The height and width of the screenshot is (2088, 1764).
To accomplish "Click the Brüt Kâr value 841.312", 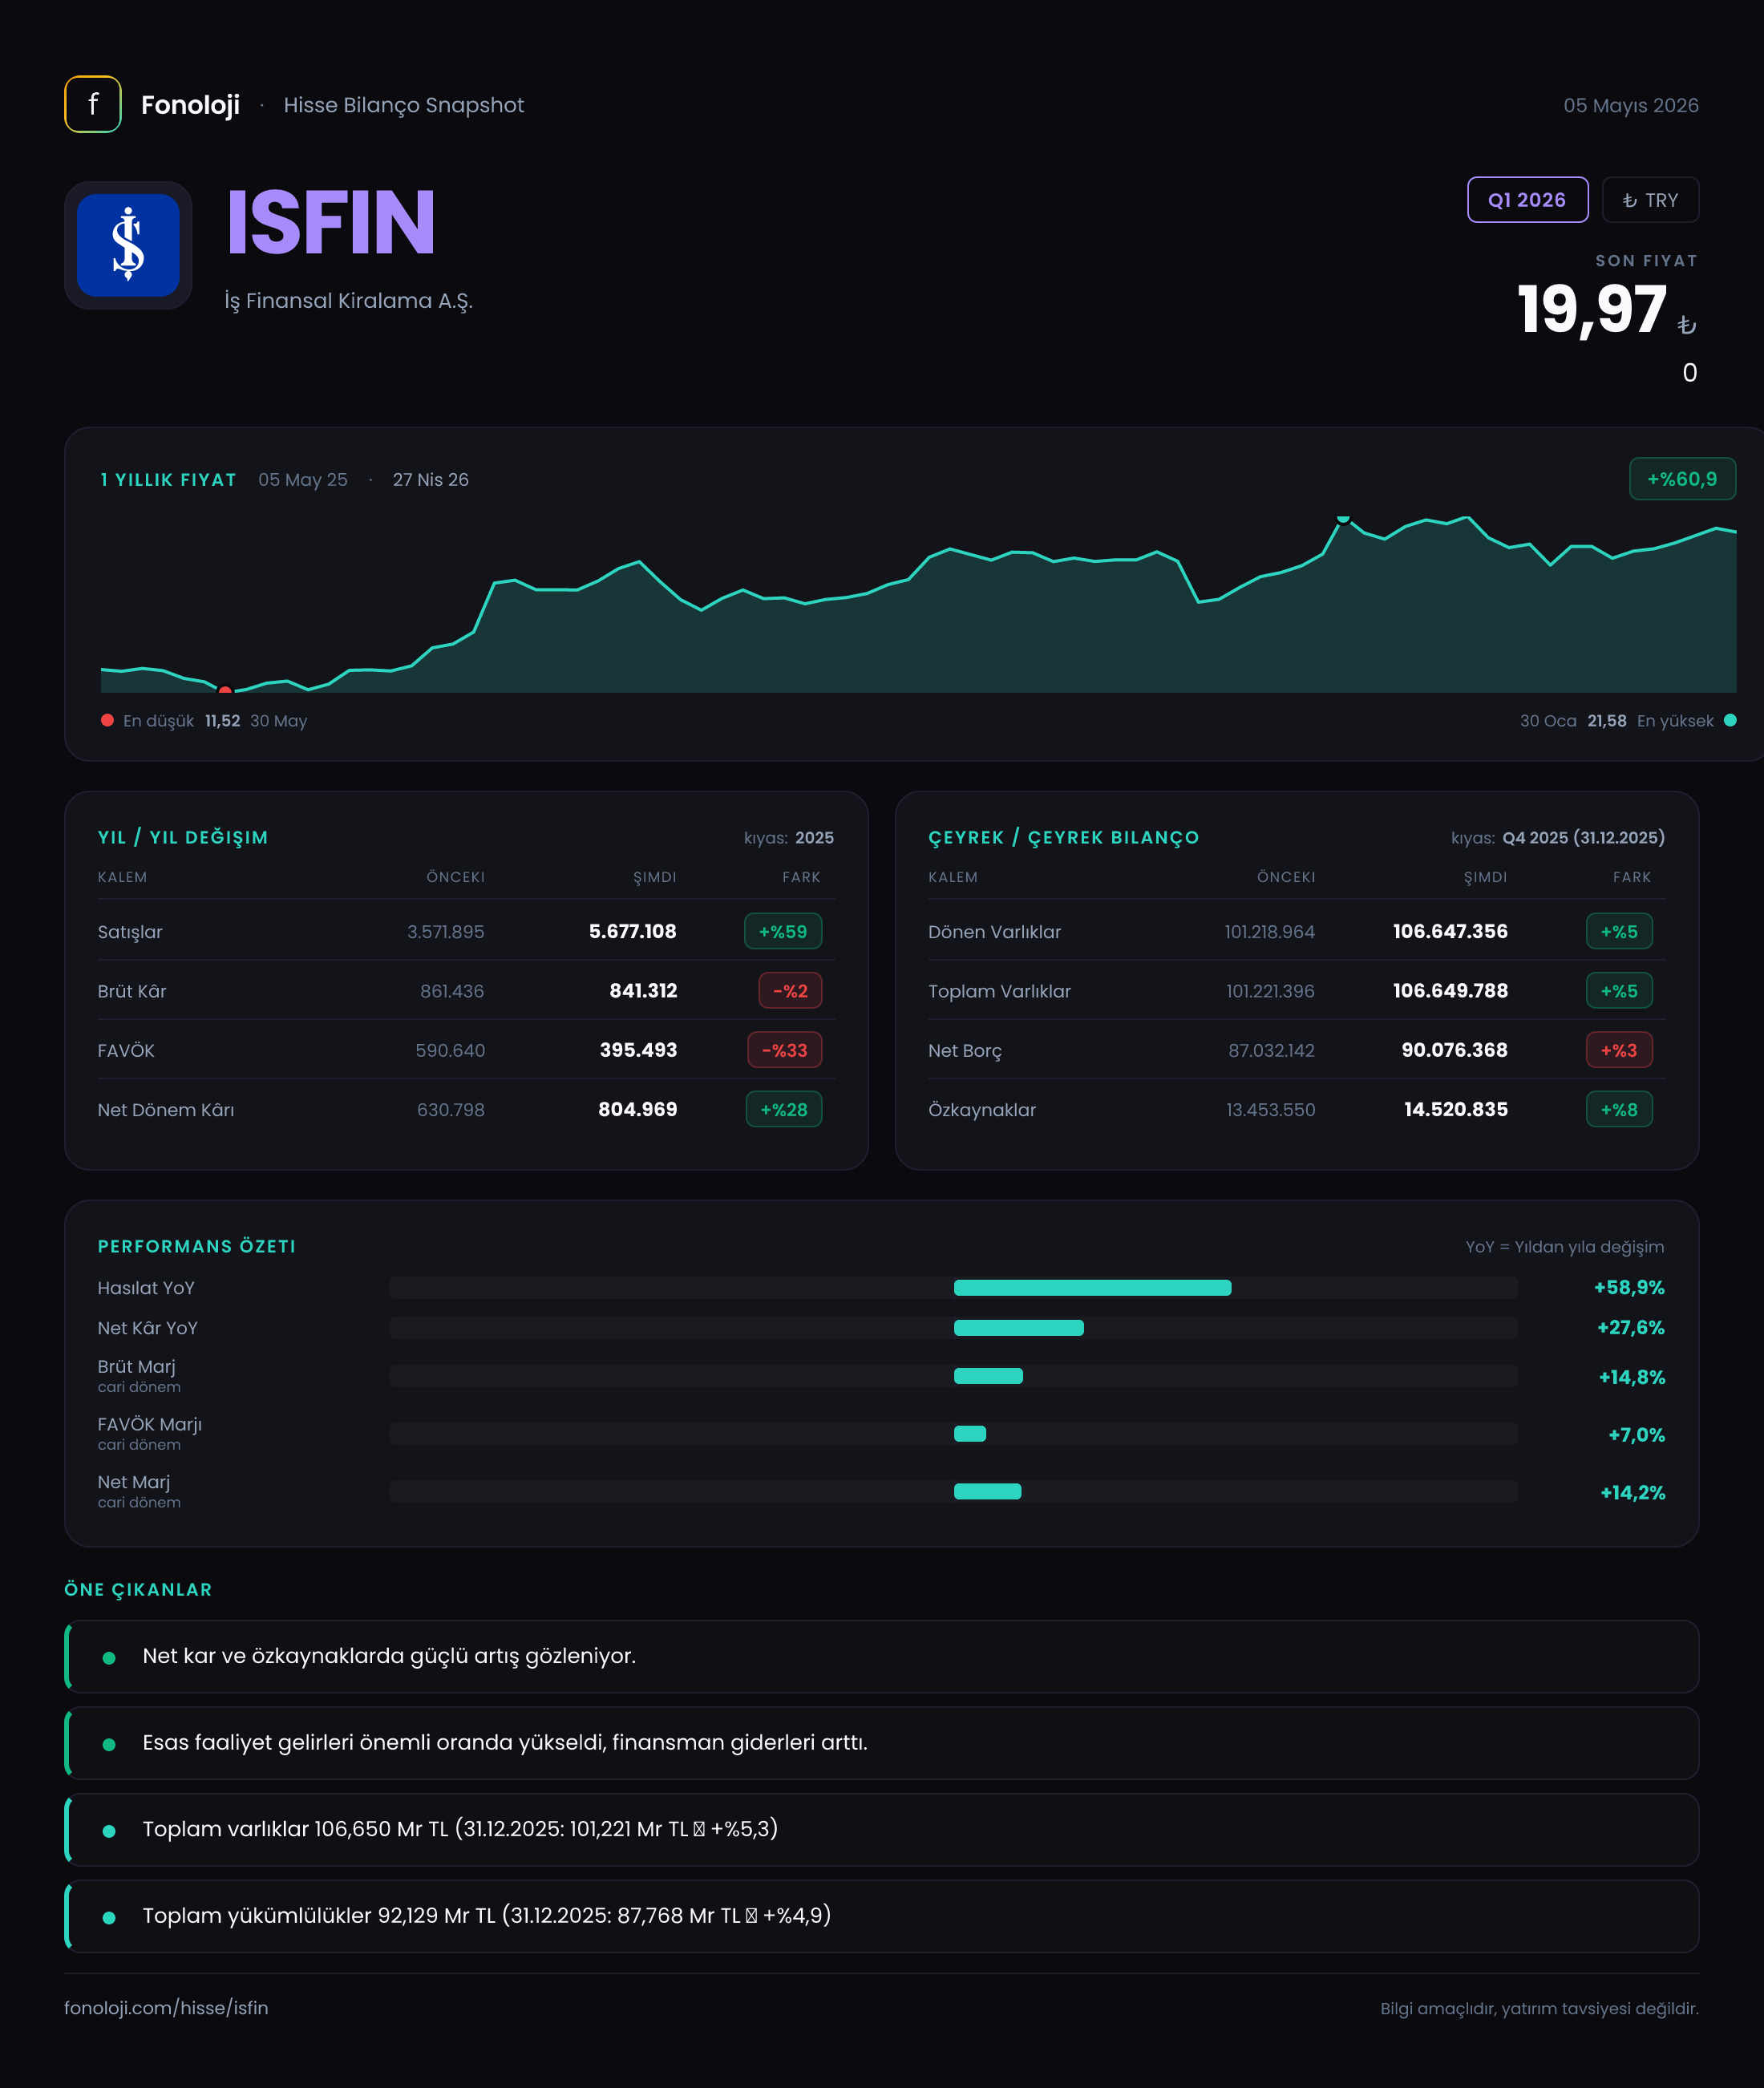I will coord(643,991).
